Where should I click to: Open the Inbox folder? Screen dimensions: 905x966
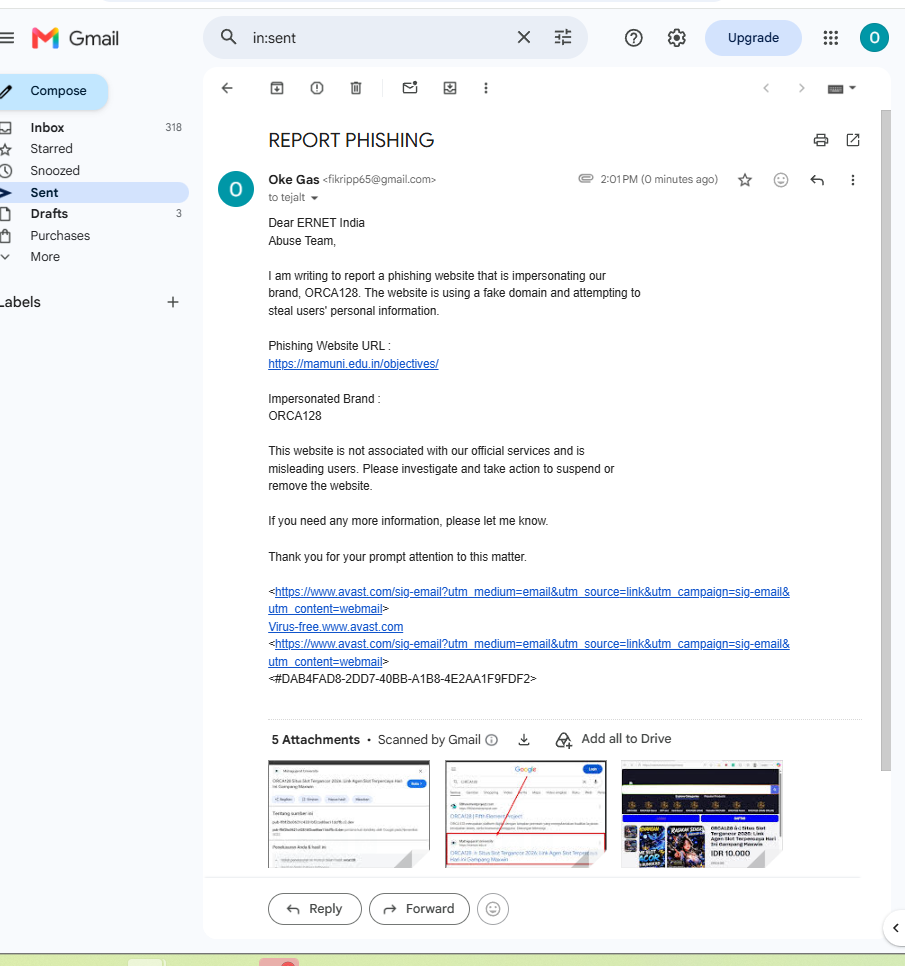coord(47,128)
